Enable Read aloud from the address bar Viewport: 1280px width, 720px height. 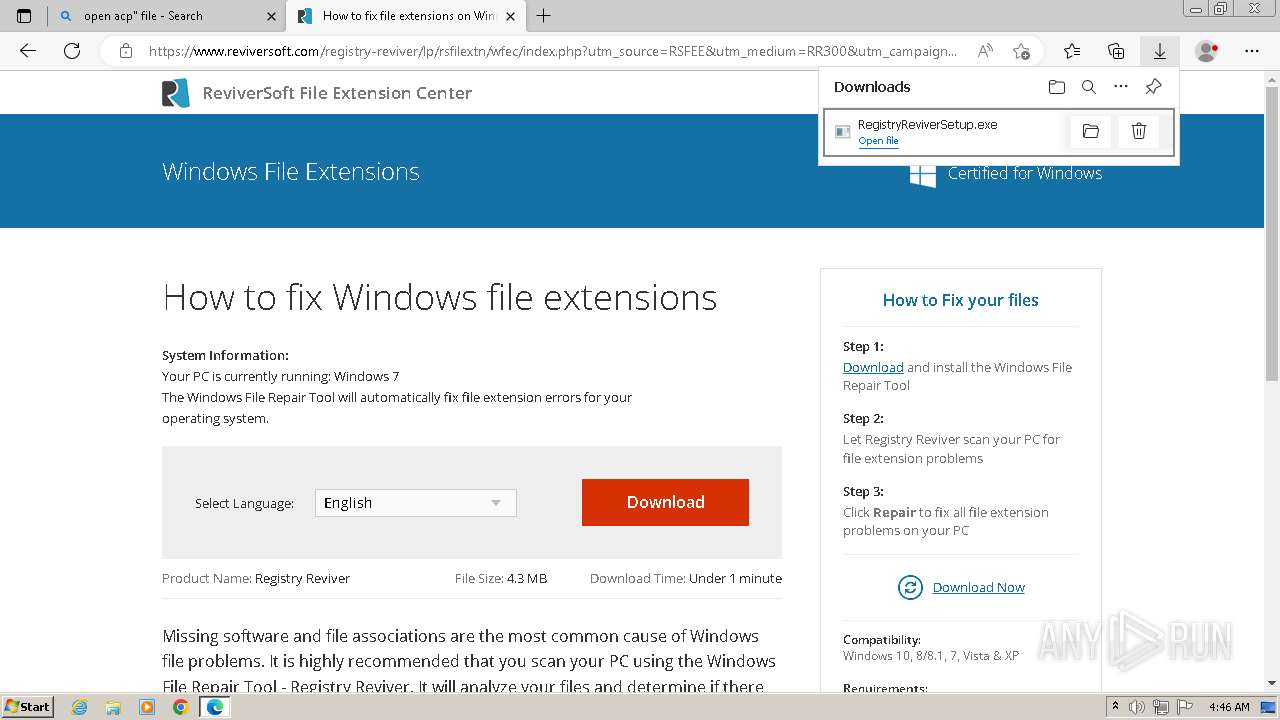click(x=985, y=51)
